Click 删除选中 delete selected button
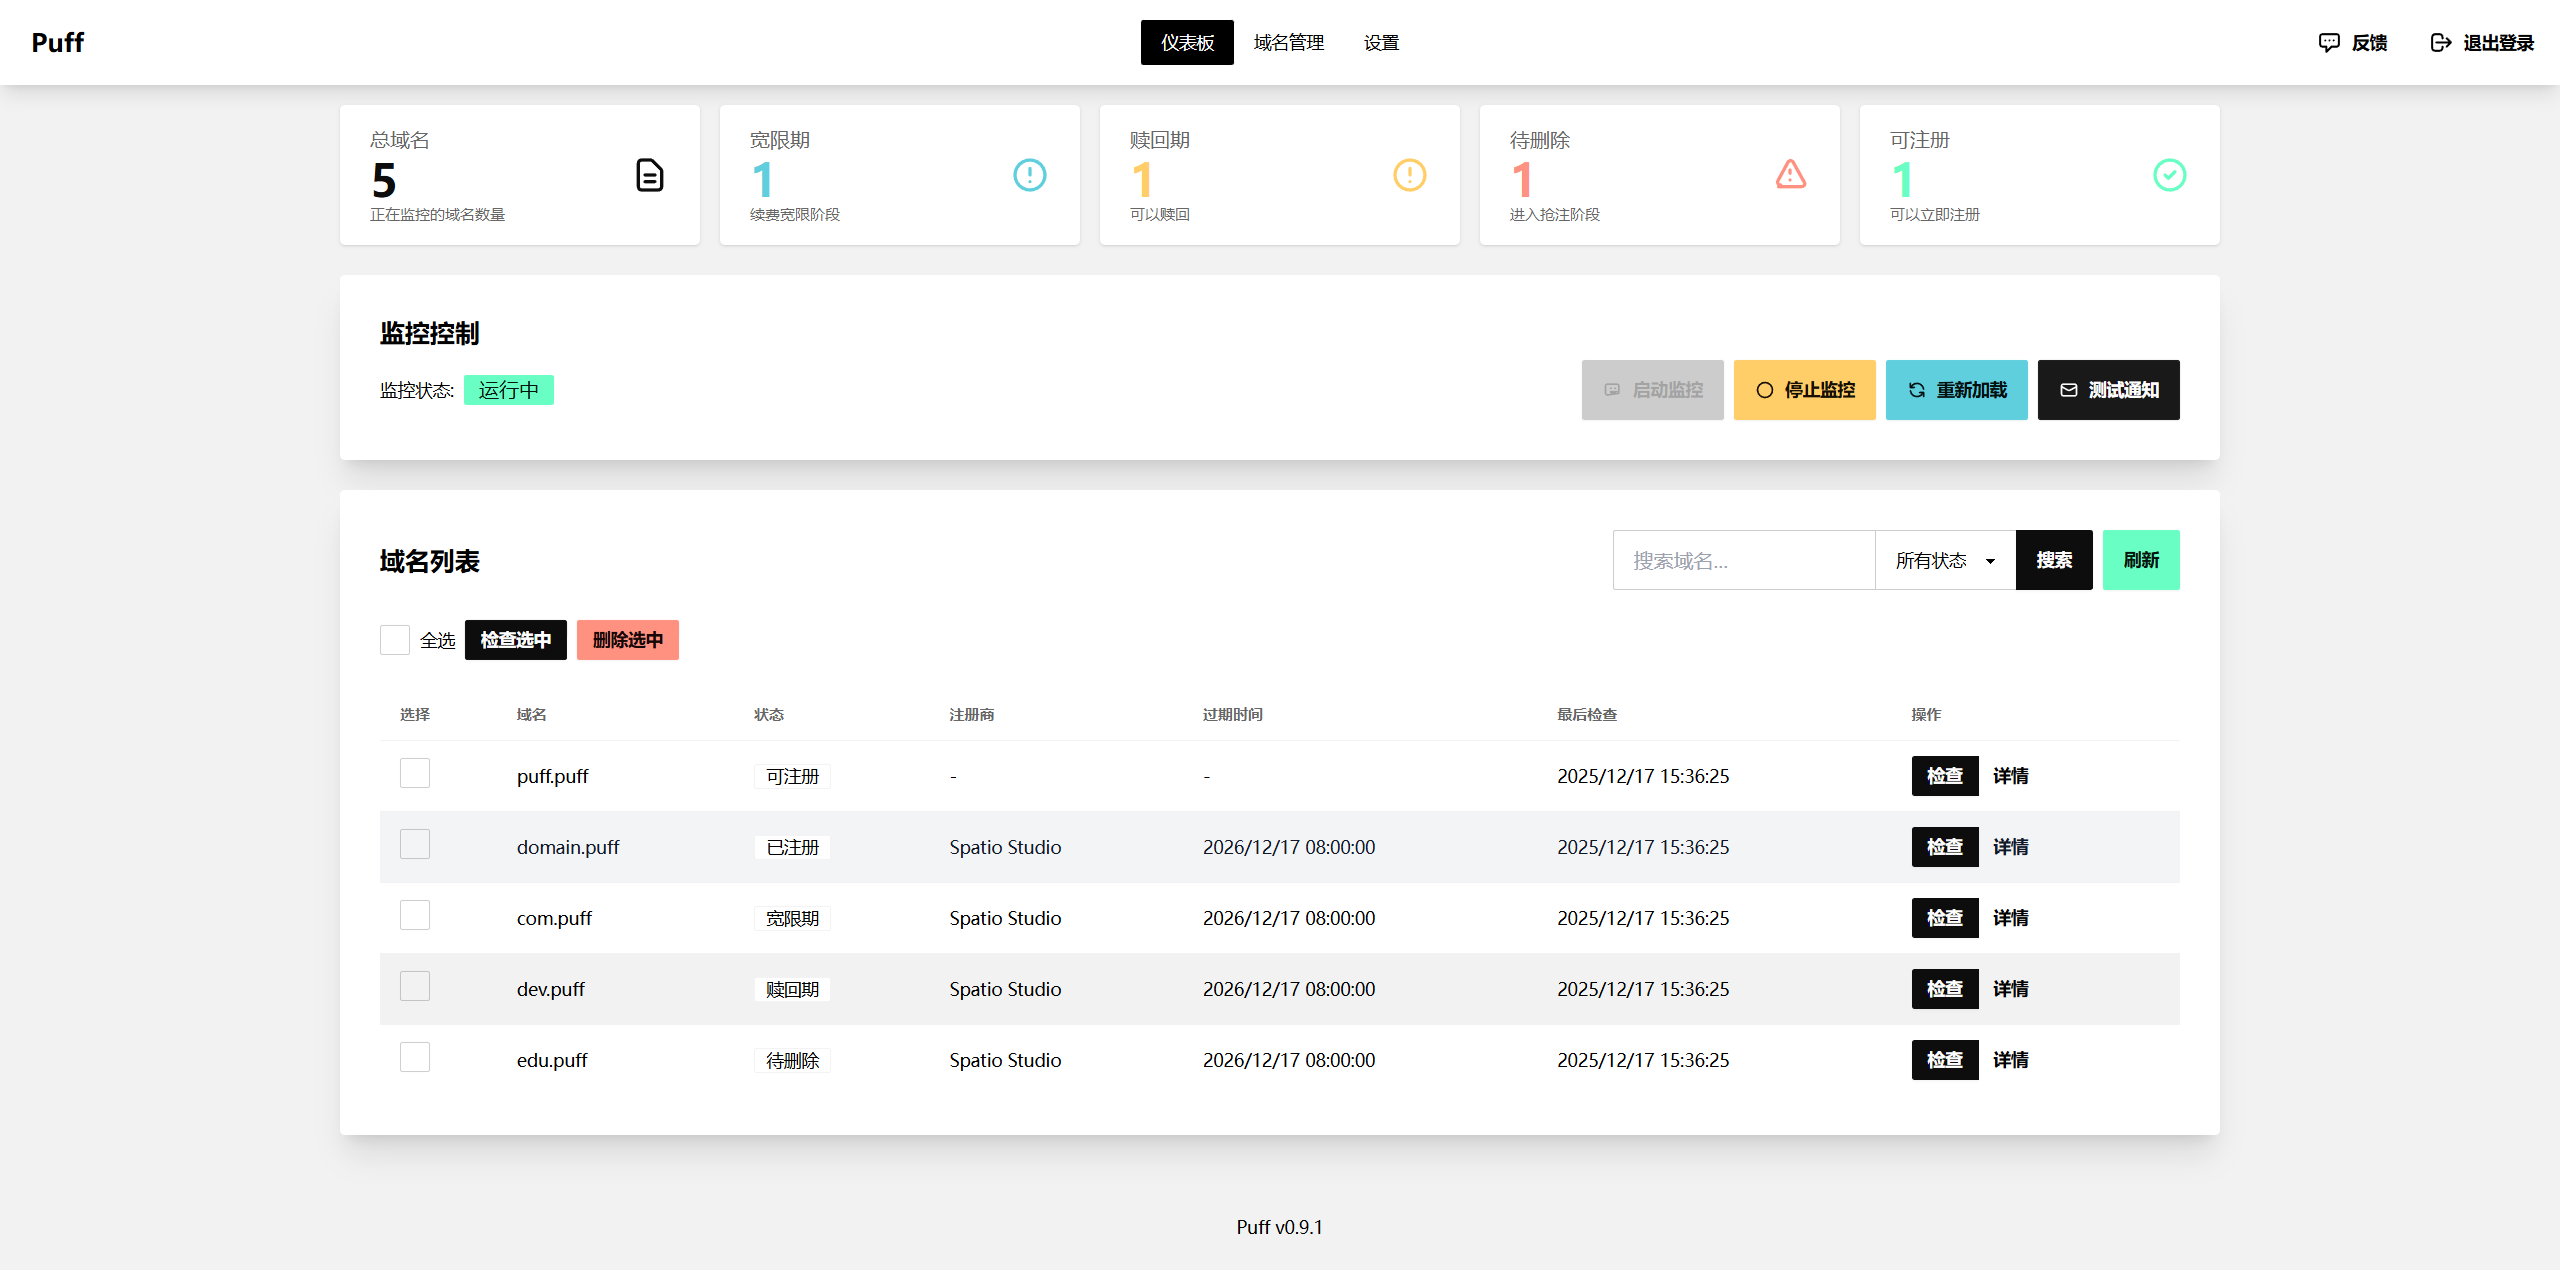This screenshot has width=2560, height=1270. tap(627, 640)
